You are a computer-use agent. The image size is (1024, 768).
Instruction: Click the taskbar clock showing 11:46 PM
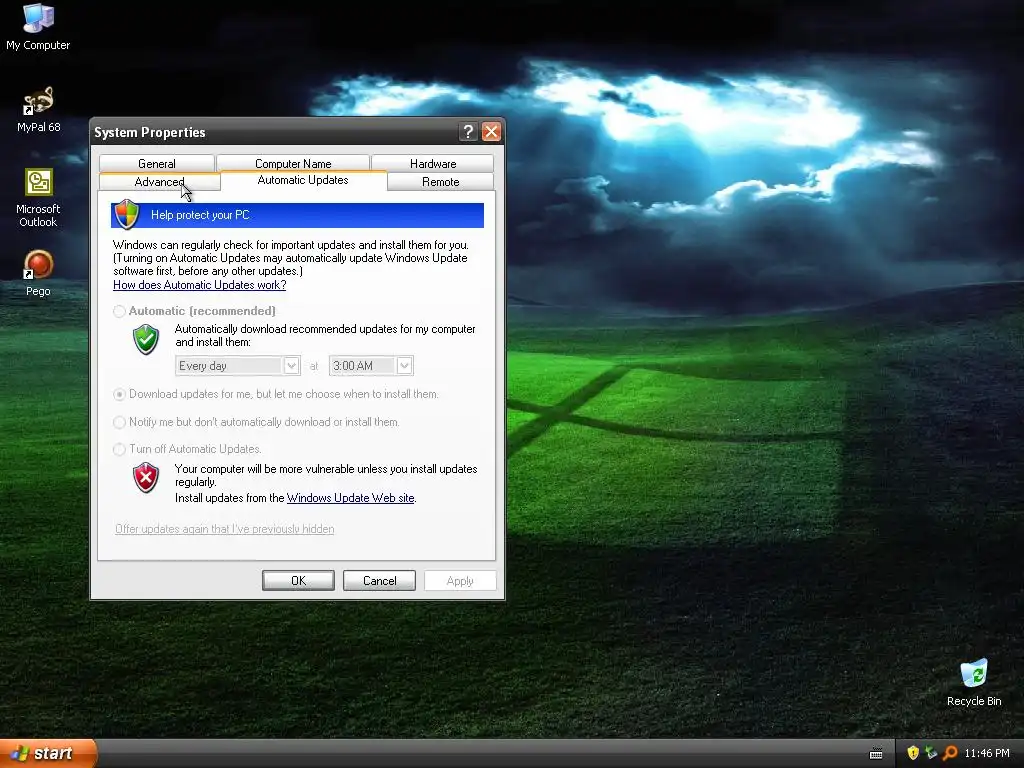pyautogui.click(x=987, y=753)
